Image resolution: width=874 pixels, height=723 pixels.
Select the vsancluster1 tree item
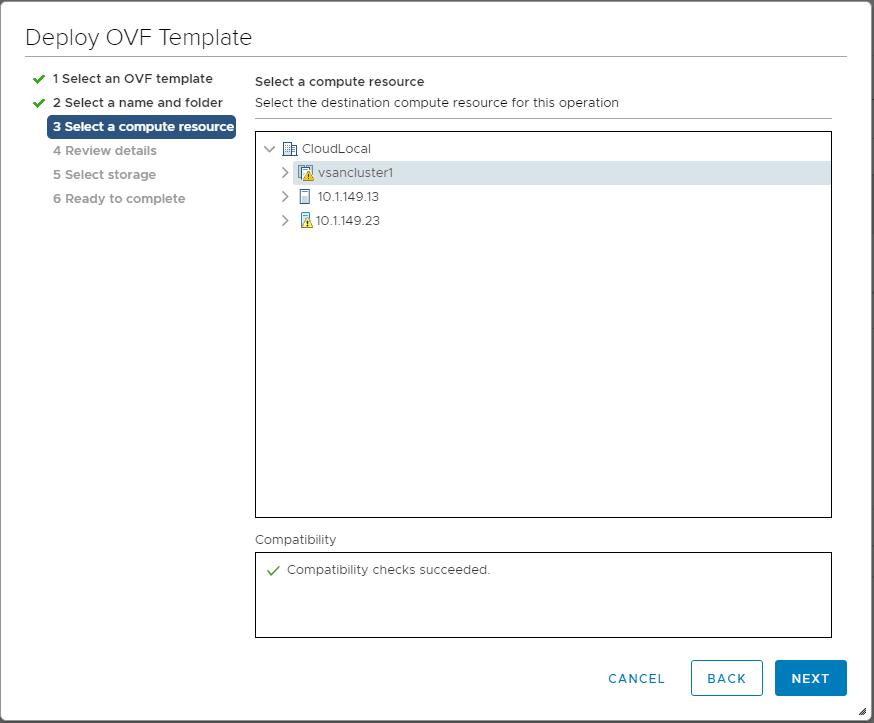pos(355,173)
